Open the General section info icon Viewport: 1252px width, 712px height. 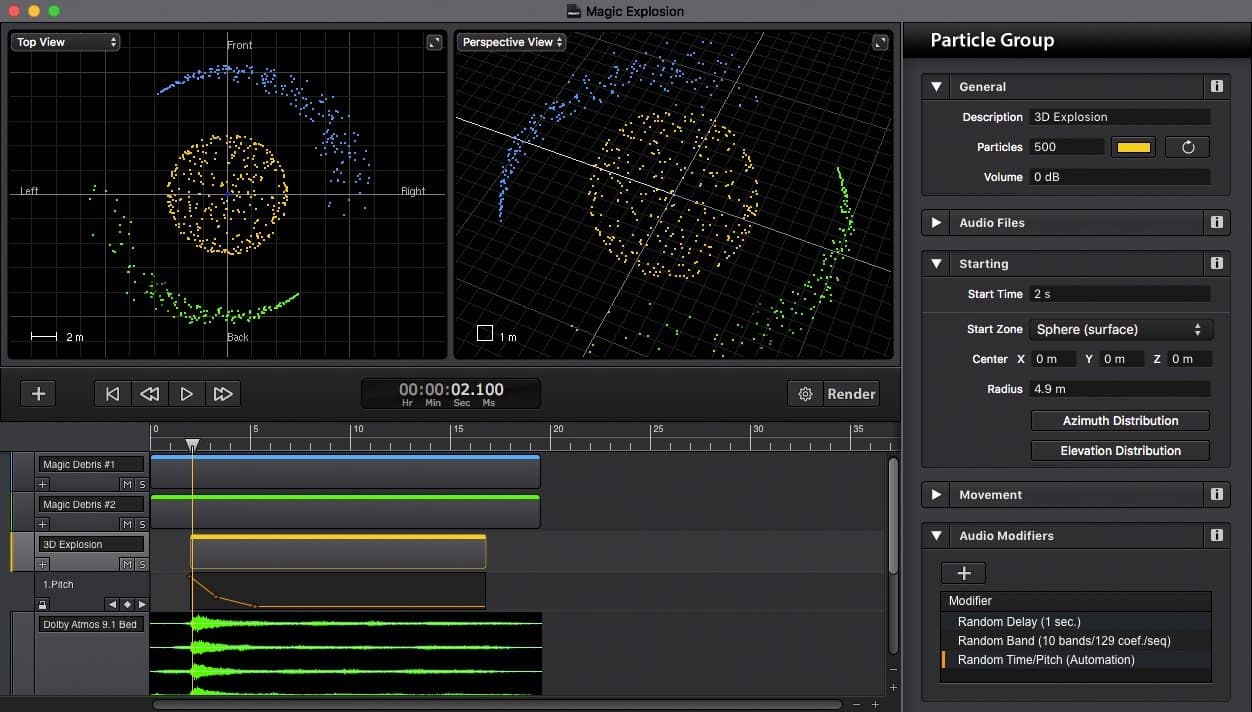pos(1217,87)
